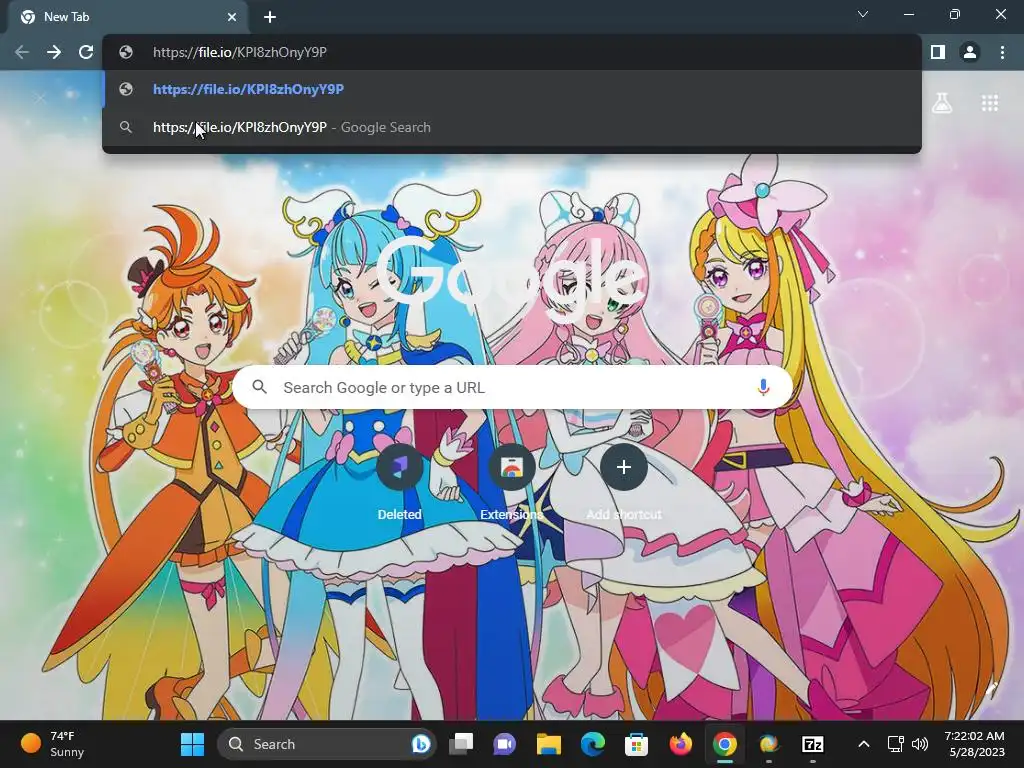Show hidden system tray icons
1024x768 pixels.
(863, 744)
